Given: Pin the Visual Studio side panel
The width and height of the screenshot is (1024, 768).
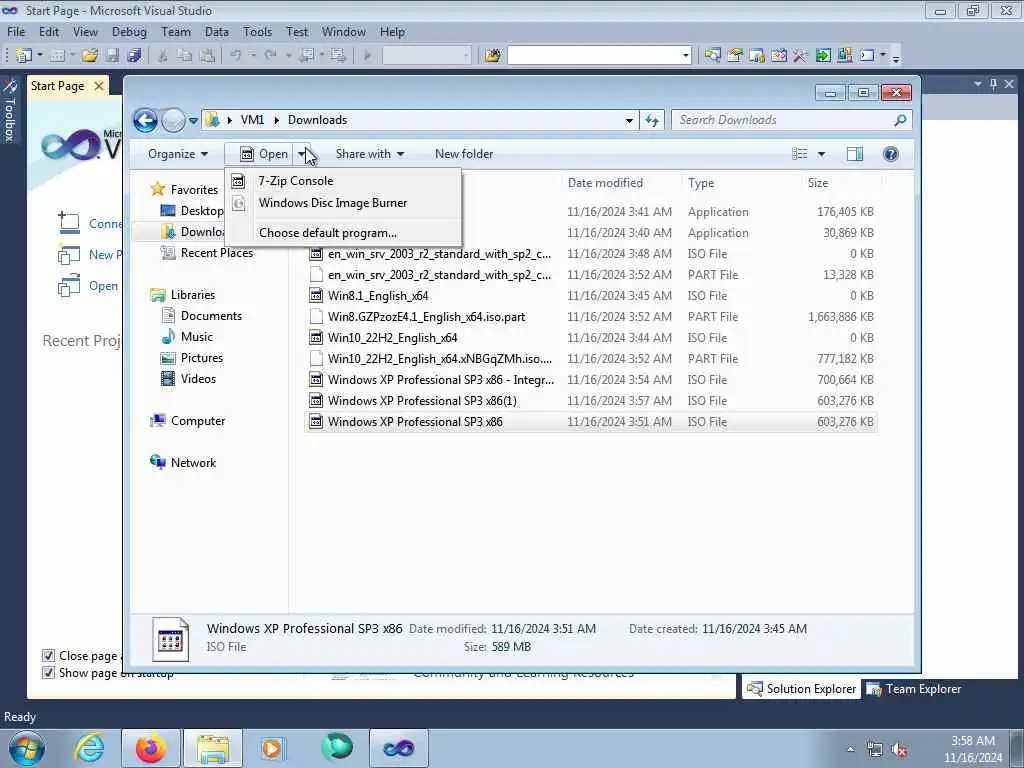Looking at the screenshot, I should [x=993, y=84].
